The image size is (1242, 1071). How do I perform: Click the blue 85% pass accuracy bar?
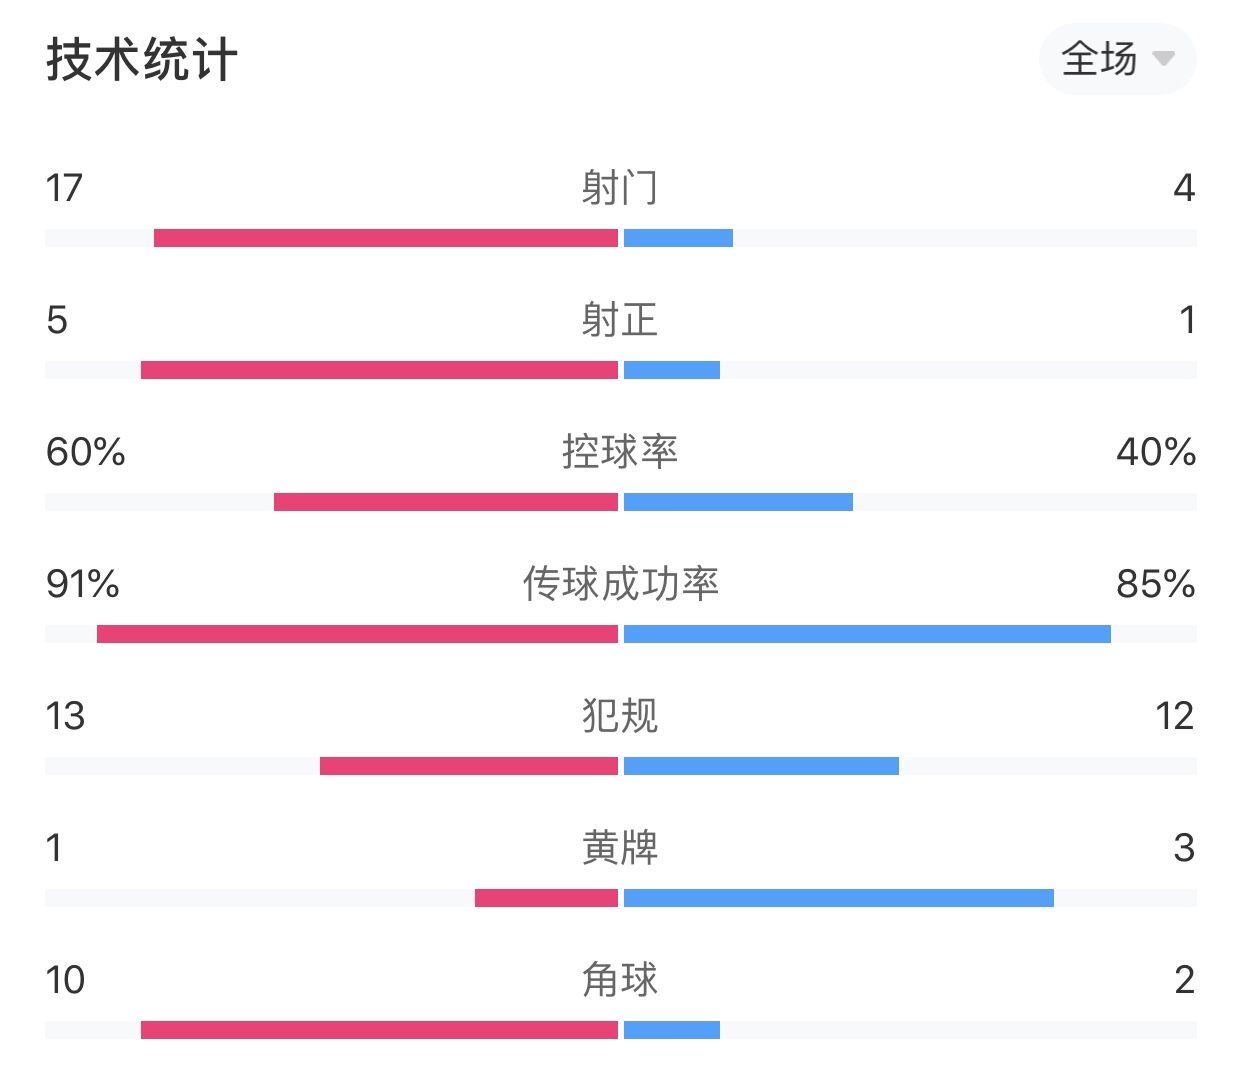(x=867, y=634)
